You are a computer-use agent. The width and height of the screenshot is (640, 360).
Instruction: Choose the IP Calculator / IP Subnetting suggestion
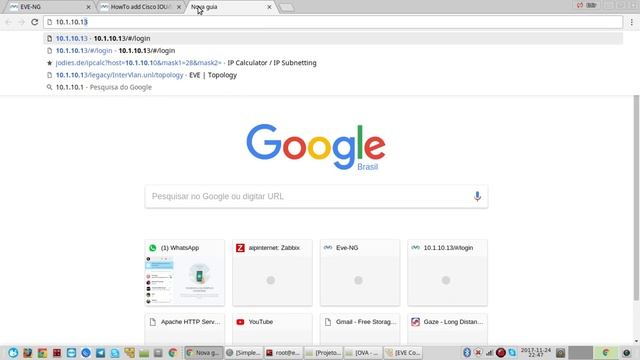pos(333,63)
